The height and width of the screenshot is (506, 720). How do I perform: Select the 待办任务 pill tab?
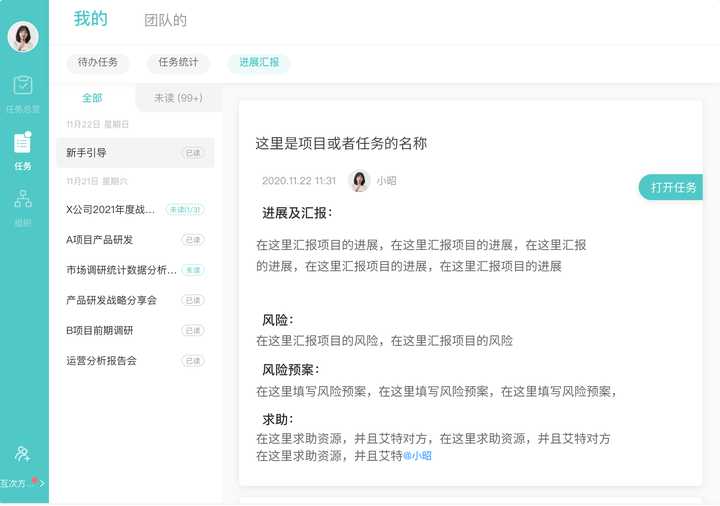(98, 62)
